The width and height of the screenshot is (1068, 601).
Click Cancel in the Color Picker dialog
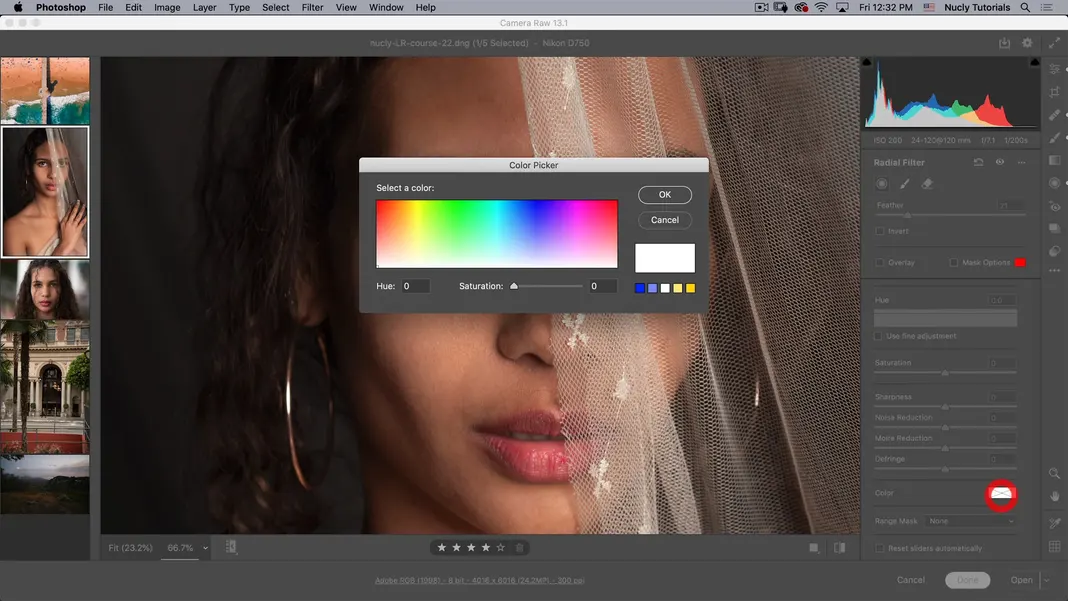tap(665, 220)
